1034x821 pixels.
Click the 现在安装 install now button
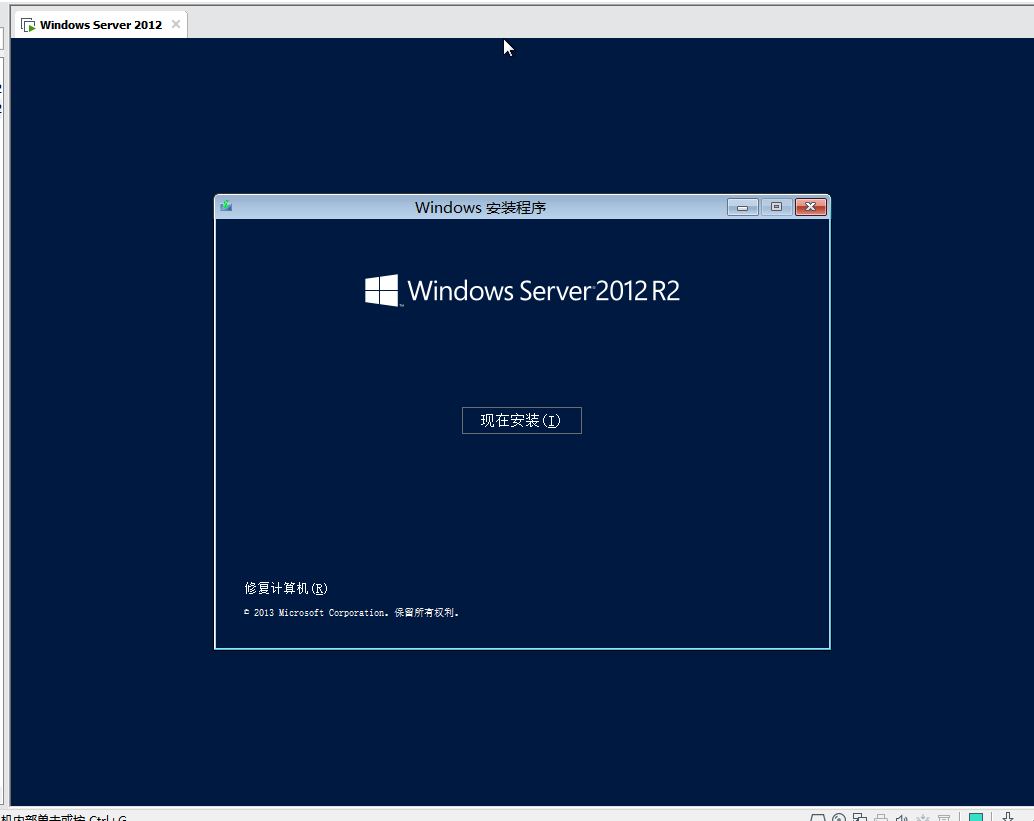(521, 421)
